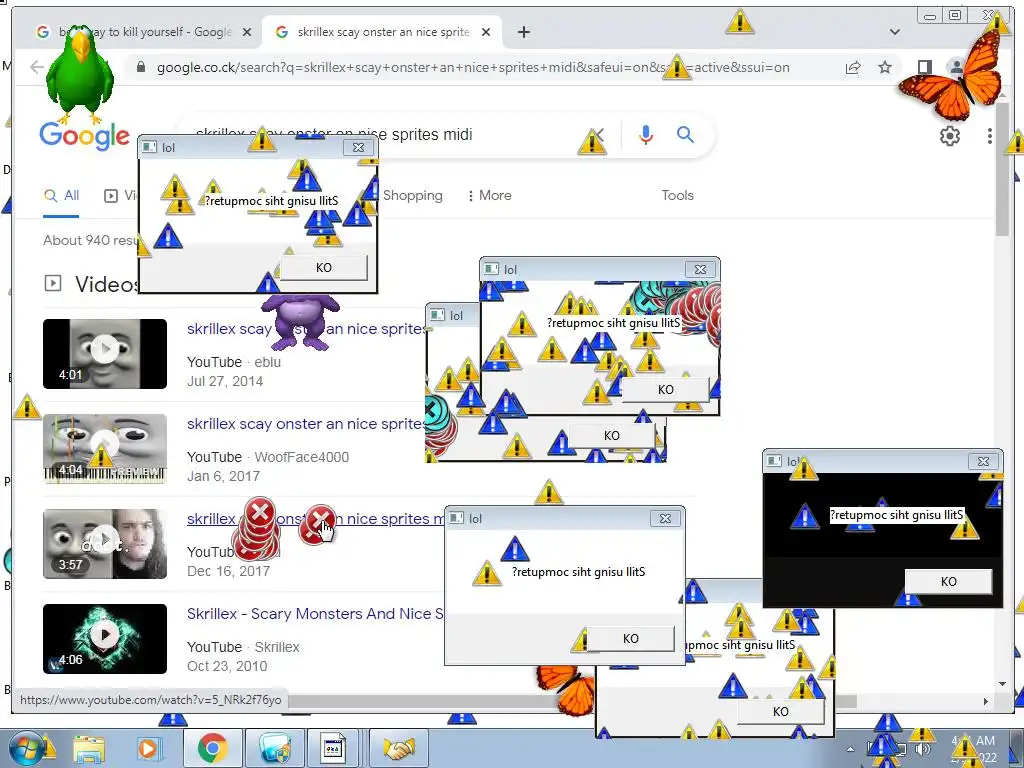Click the lock icon in address bar
This screenshot has width=1024, height=768.
tap(140, 67)
